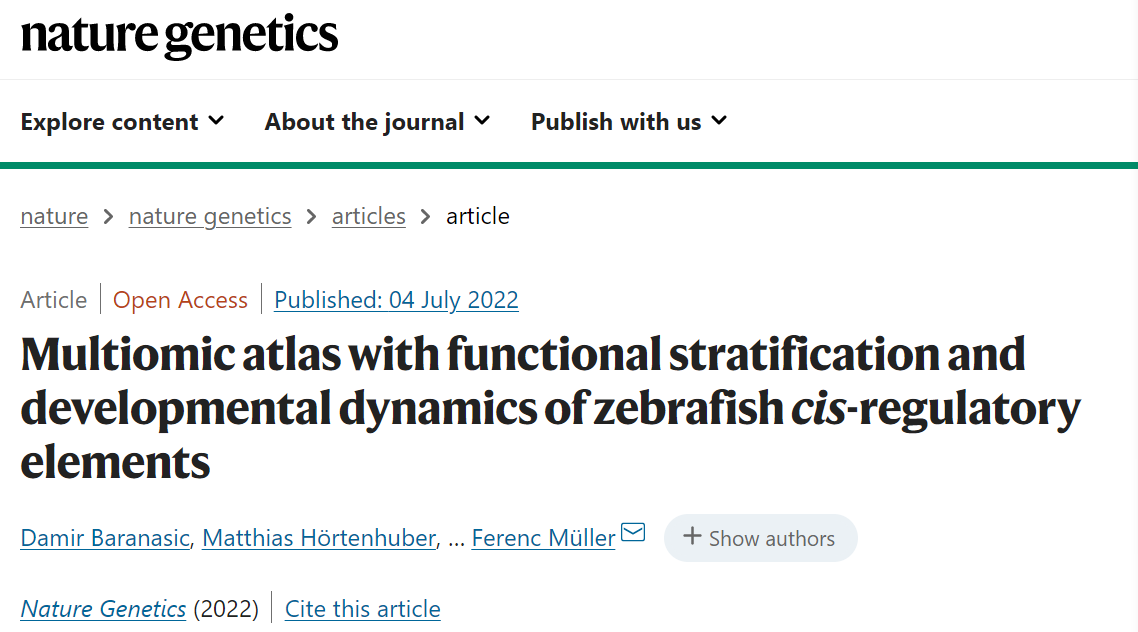1138x632 pixels.
Task: Open the Publish with us menu
Action: pyautogui.click(x=616, y=122)
